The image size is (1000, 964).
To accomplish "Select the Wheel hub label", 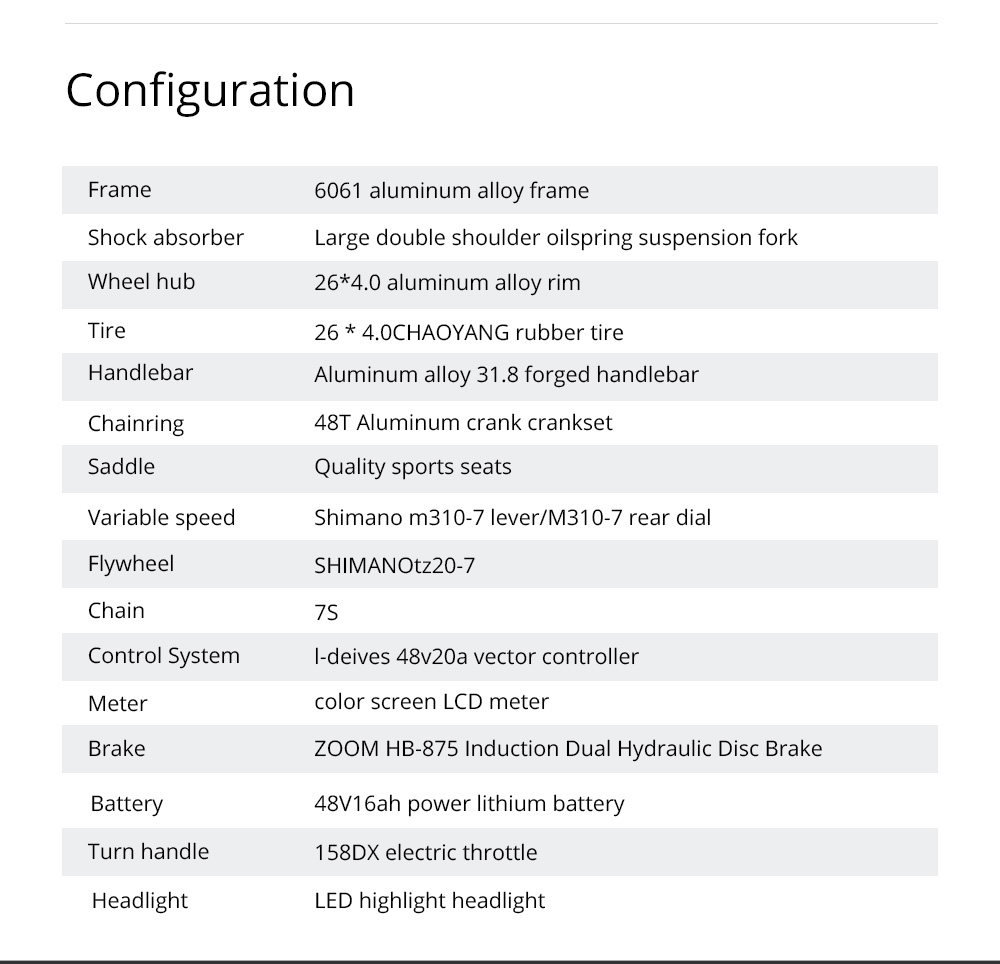I will pos(142,281).
